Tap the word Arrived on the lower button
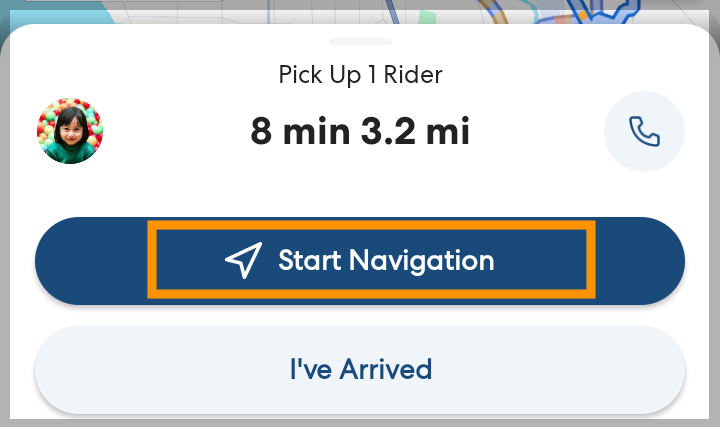 point(386,369)
